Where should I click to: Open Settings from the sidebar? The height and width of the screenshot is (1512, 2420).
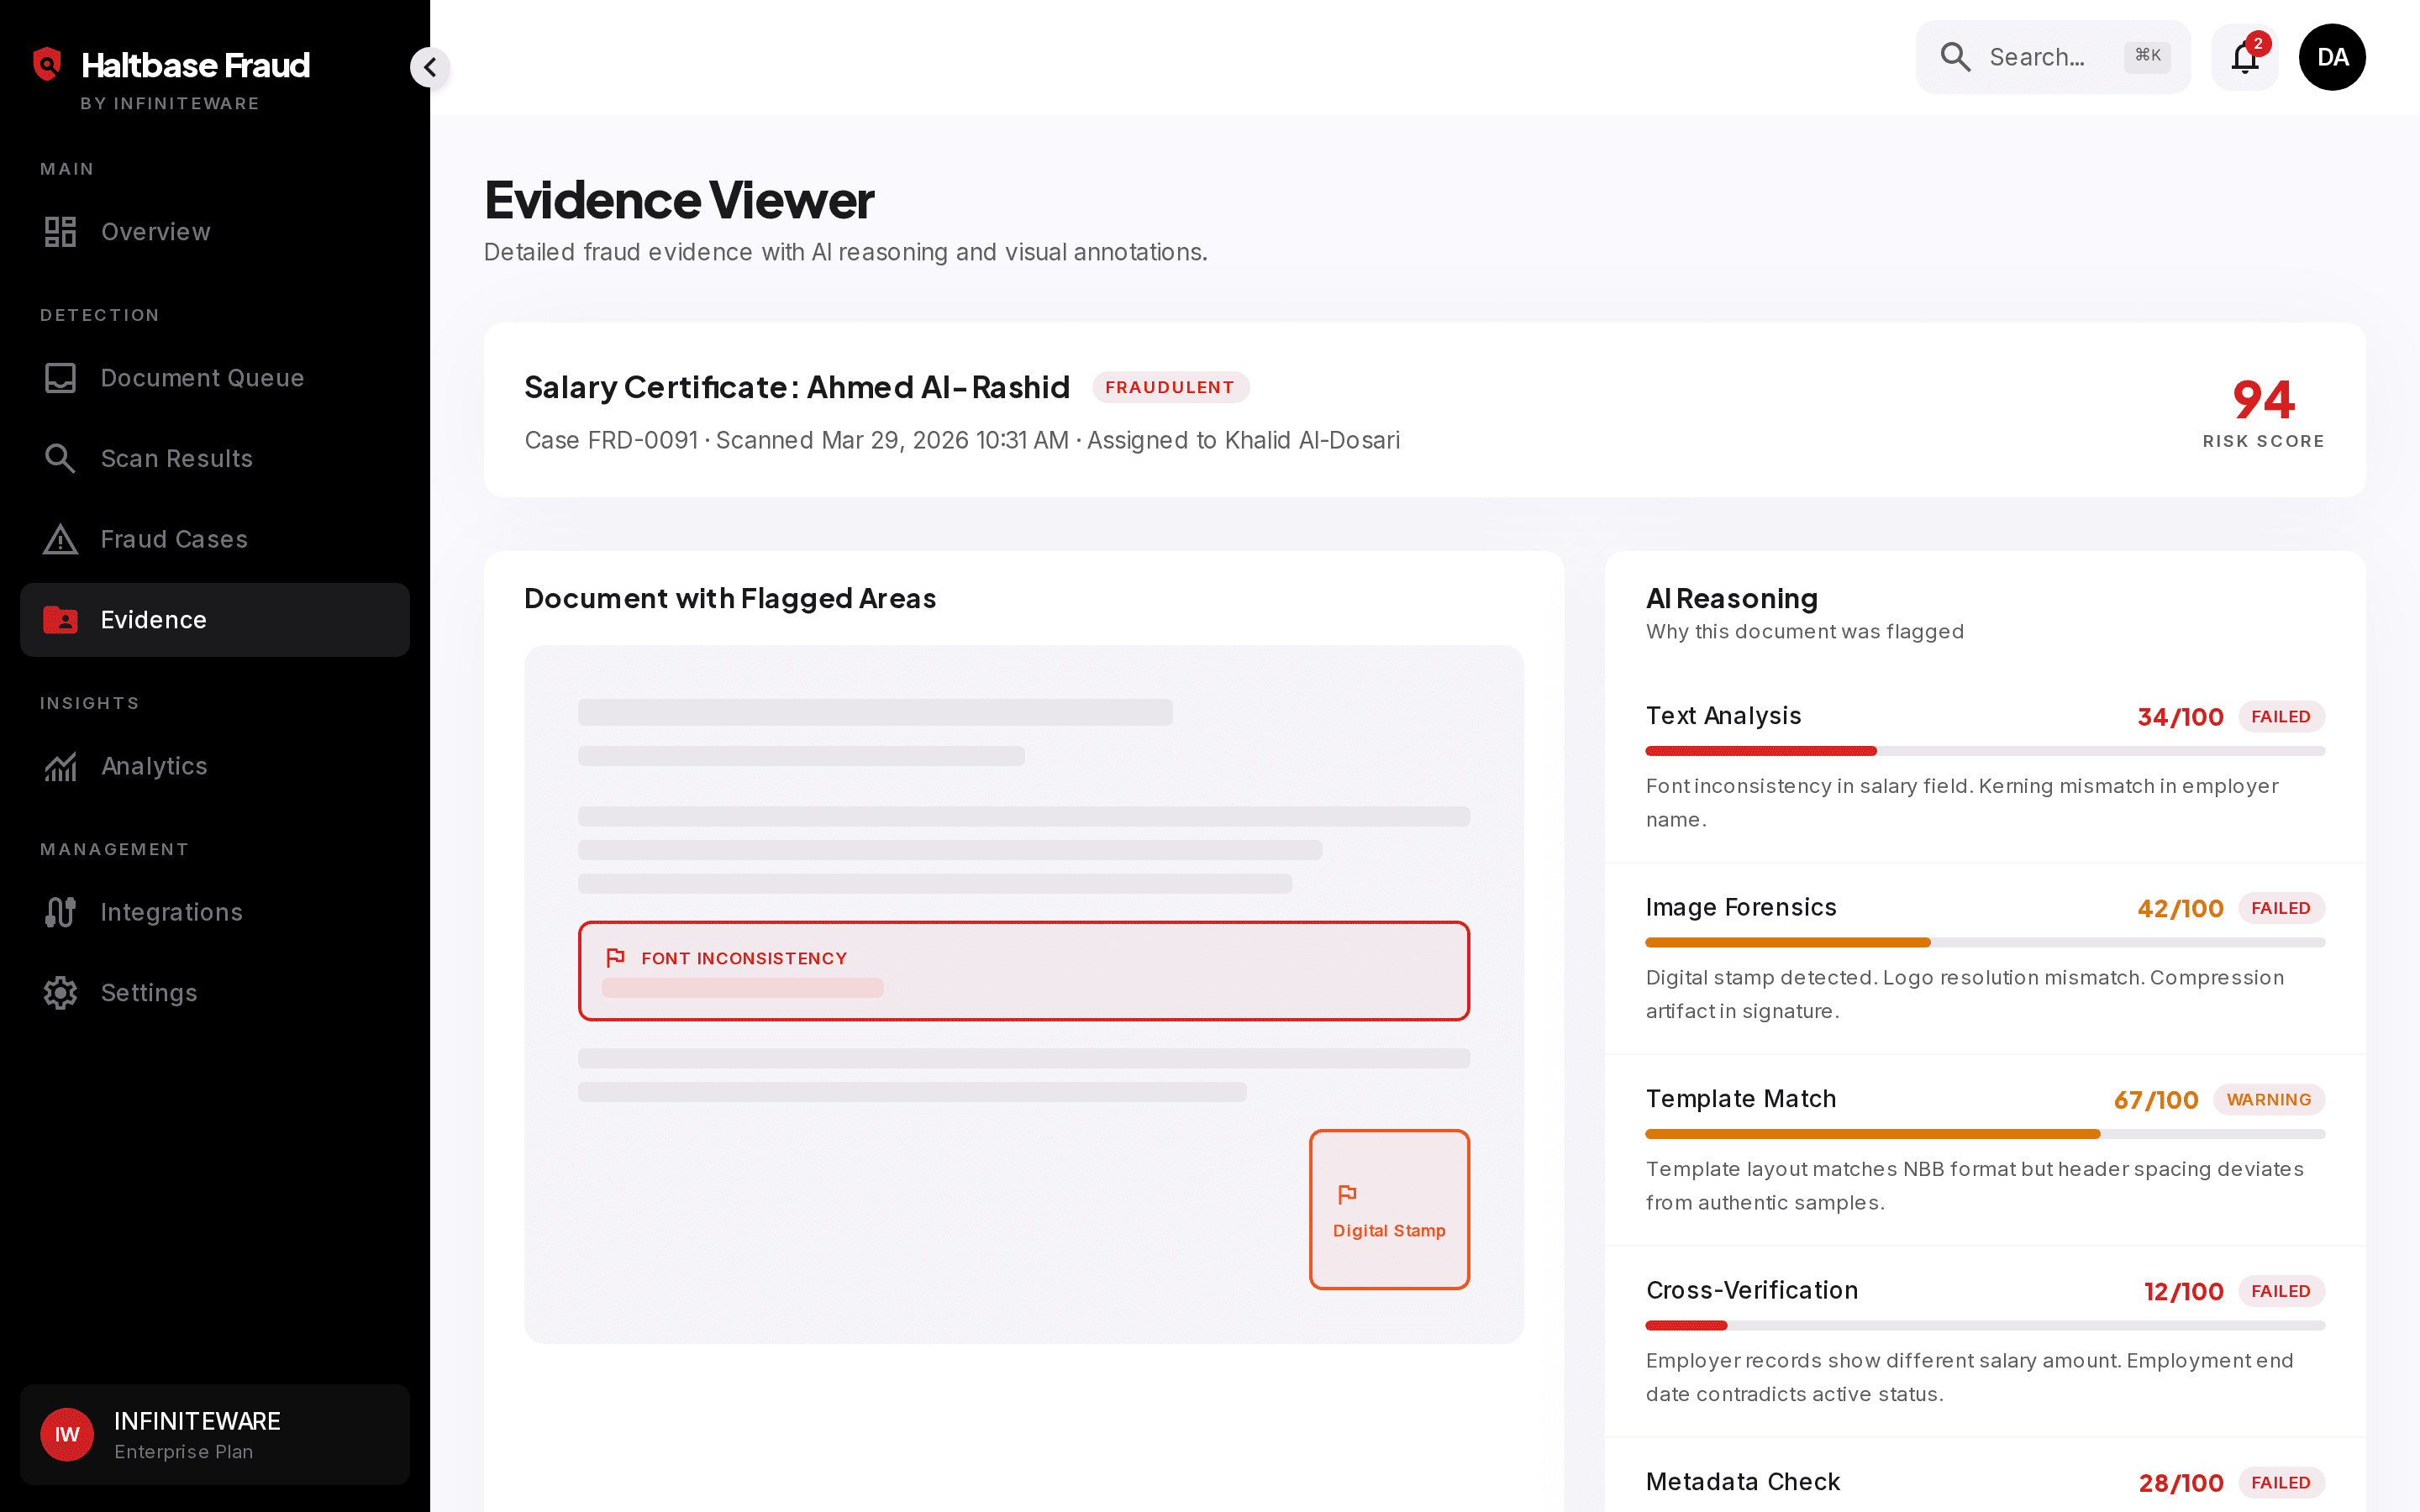pyautogui.click(x=215, y=993)
